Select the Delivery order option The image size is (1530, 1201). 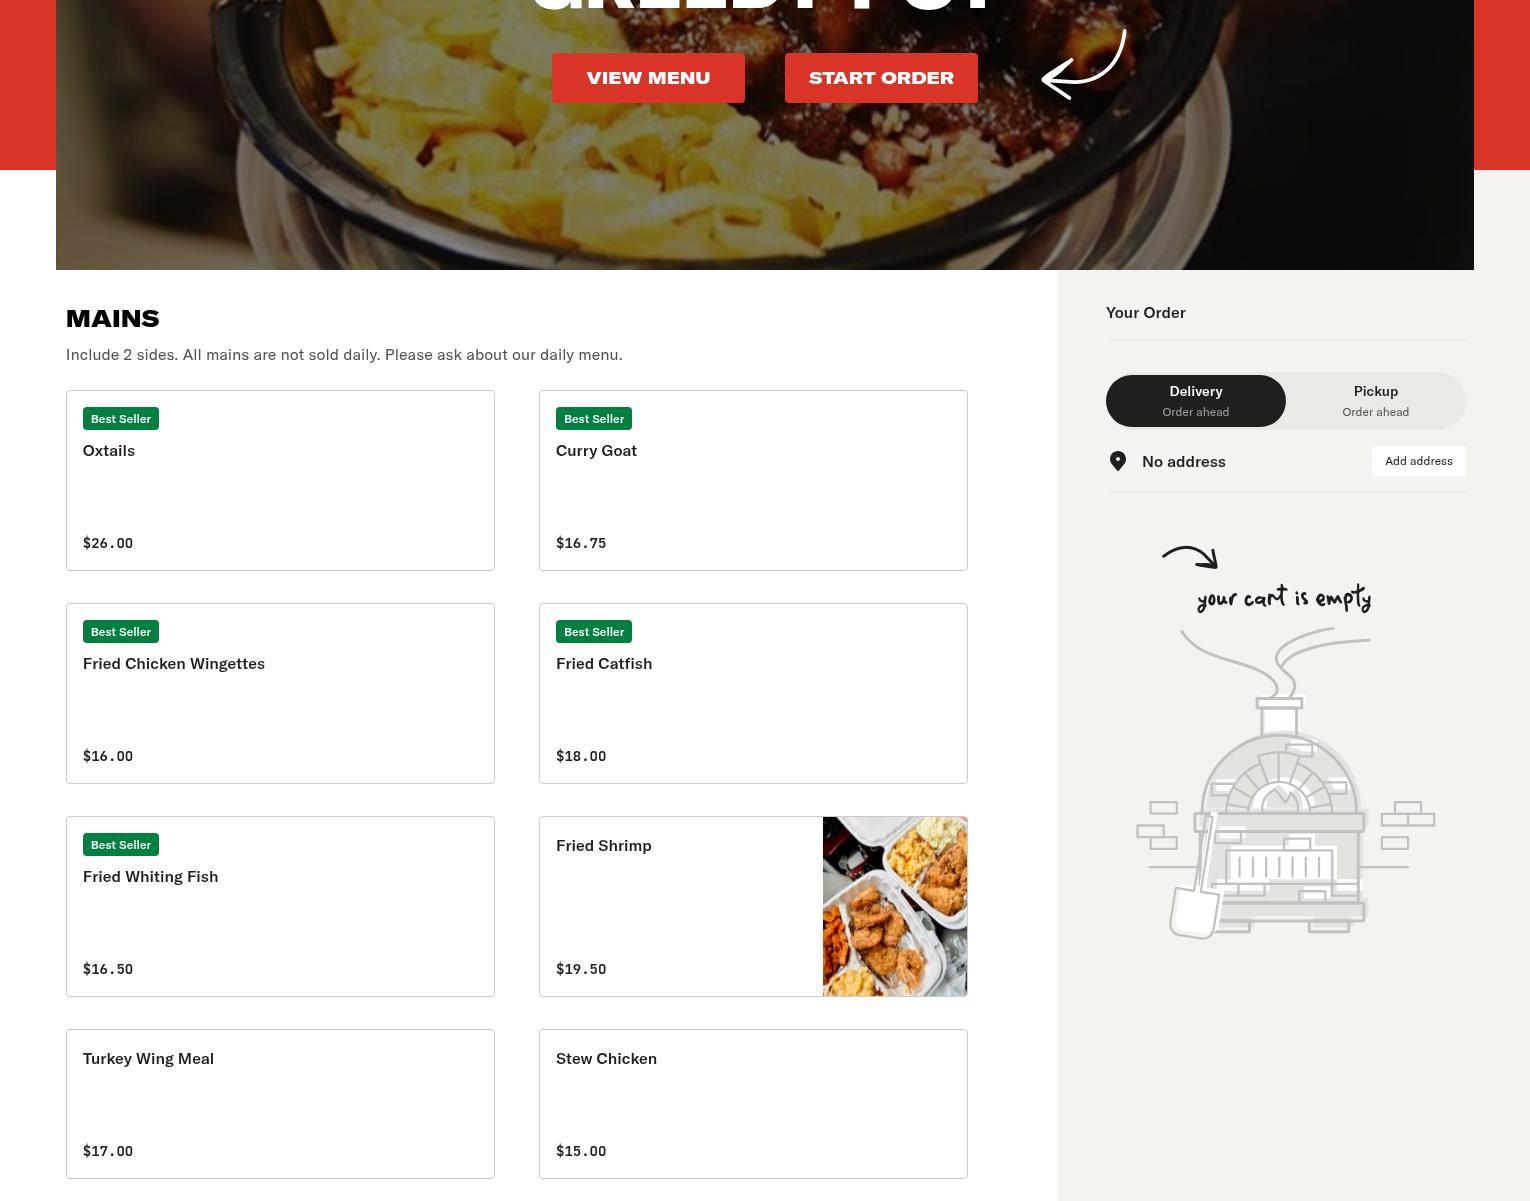pos(1196,401)
